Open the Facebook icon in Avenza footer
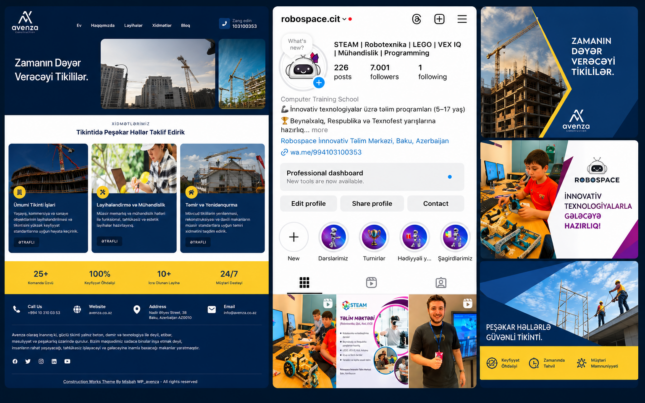This screenshot has width=645, height=403. coord(15,361)
